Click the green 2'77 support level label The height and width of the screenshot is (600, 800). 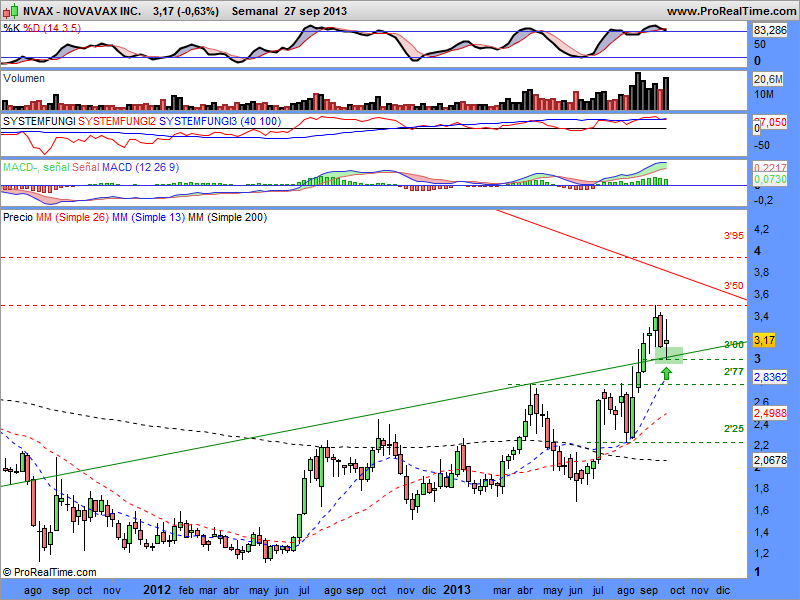[x=734, y=372]
